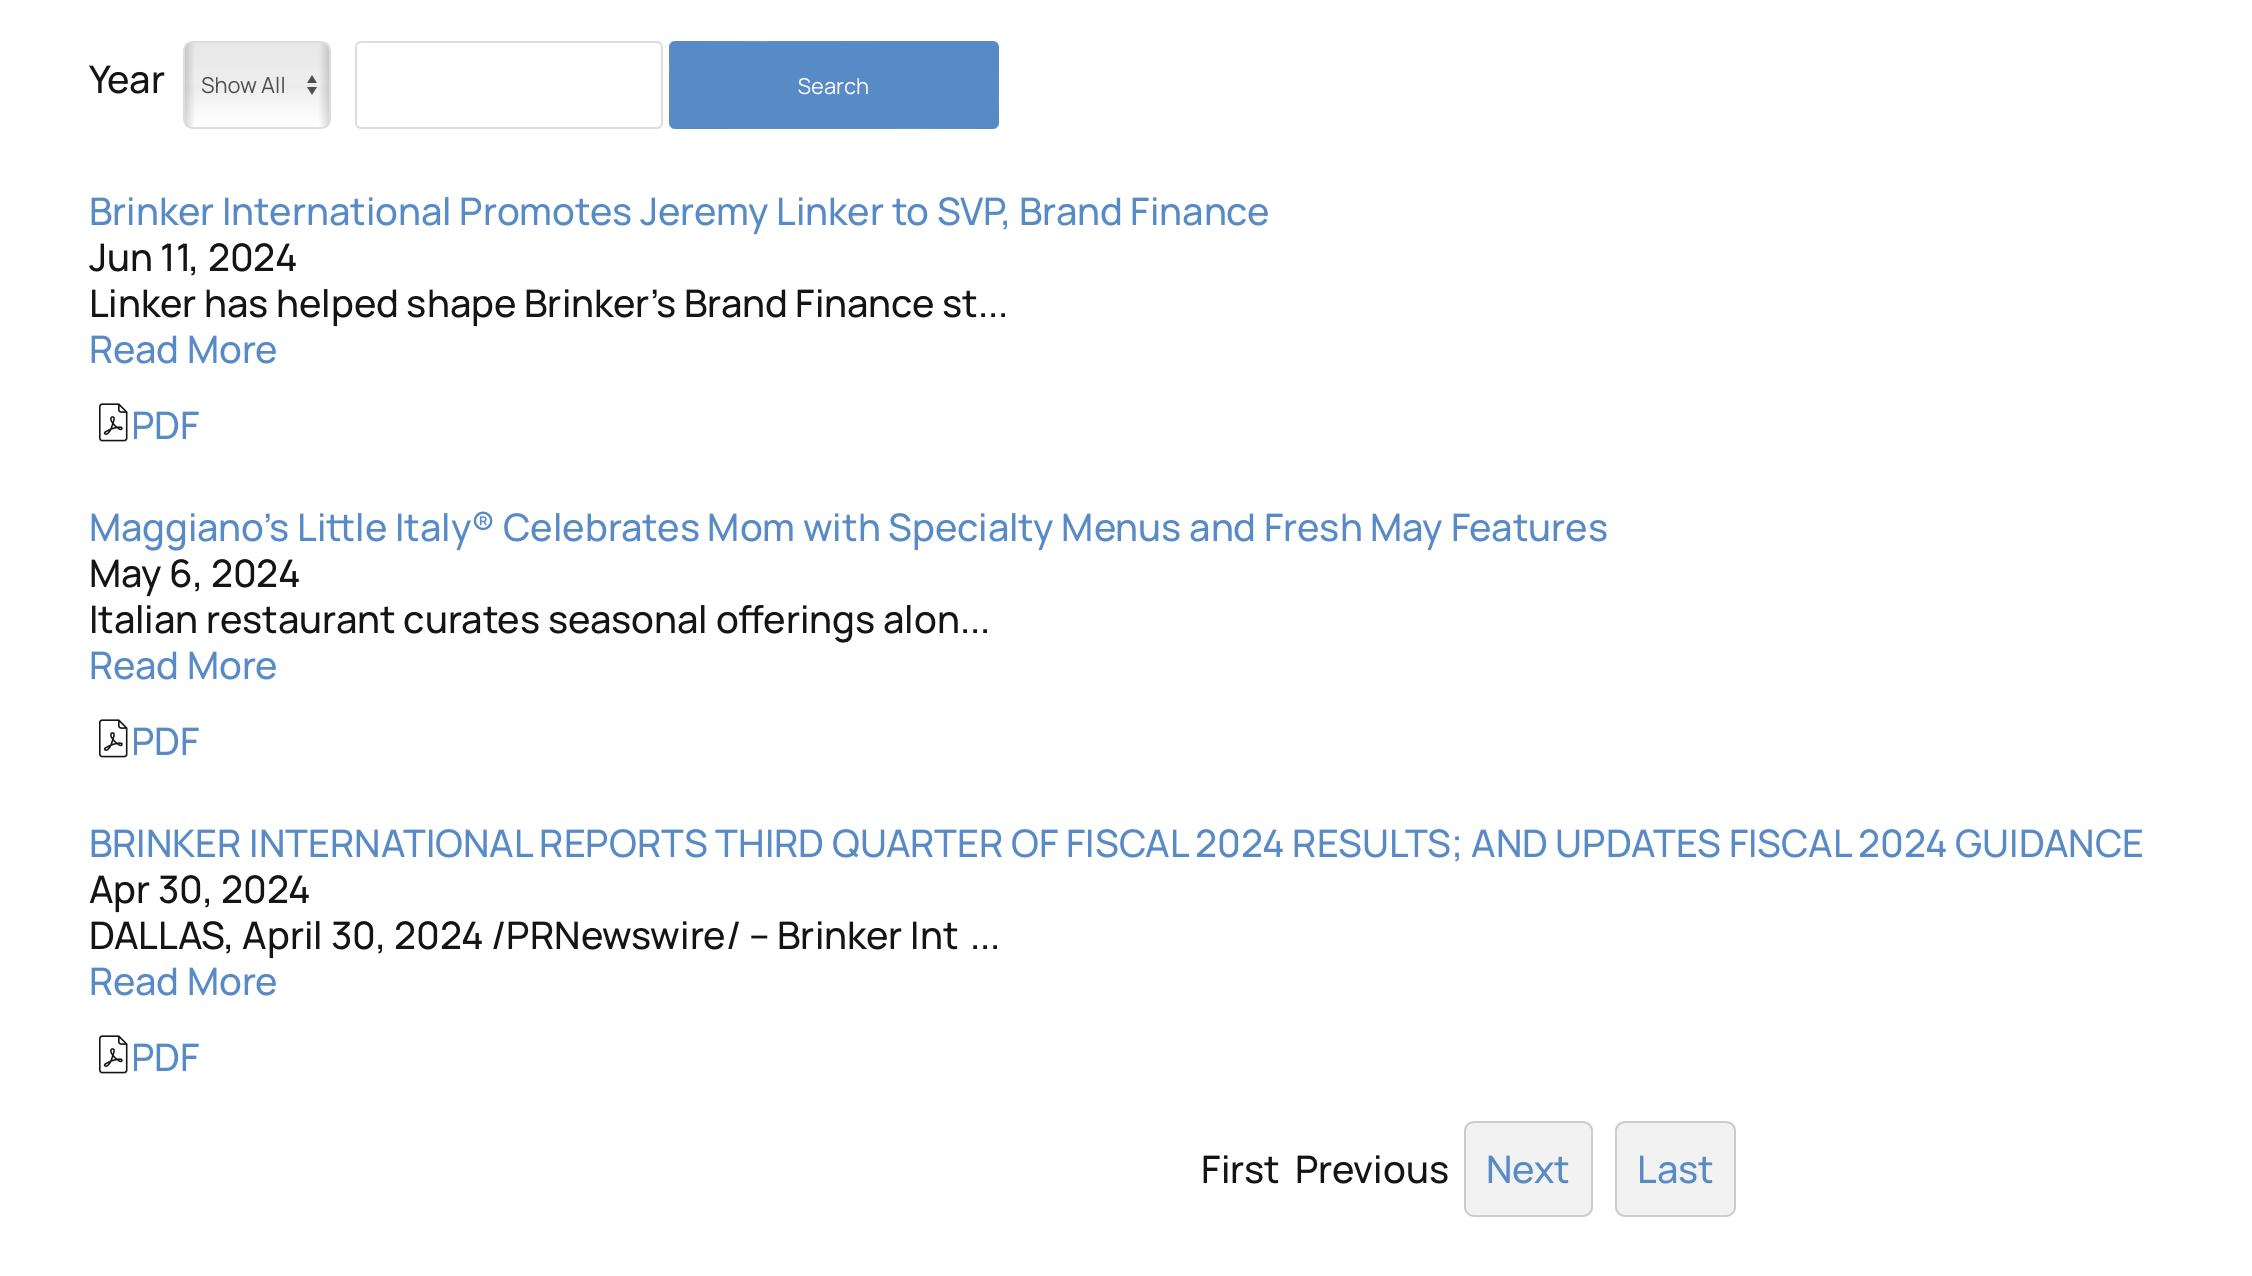Open Maggiano's Little Italy Celebrates Mom article
This screenshot has height=1276, width=2252.
coord(847,528)
